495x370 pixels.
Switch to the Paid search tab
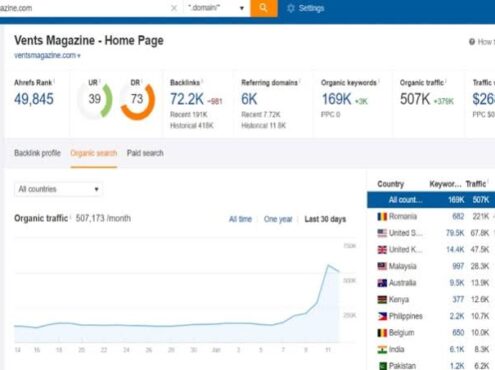point(145,153)
